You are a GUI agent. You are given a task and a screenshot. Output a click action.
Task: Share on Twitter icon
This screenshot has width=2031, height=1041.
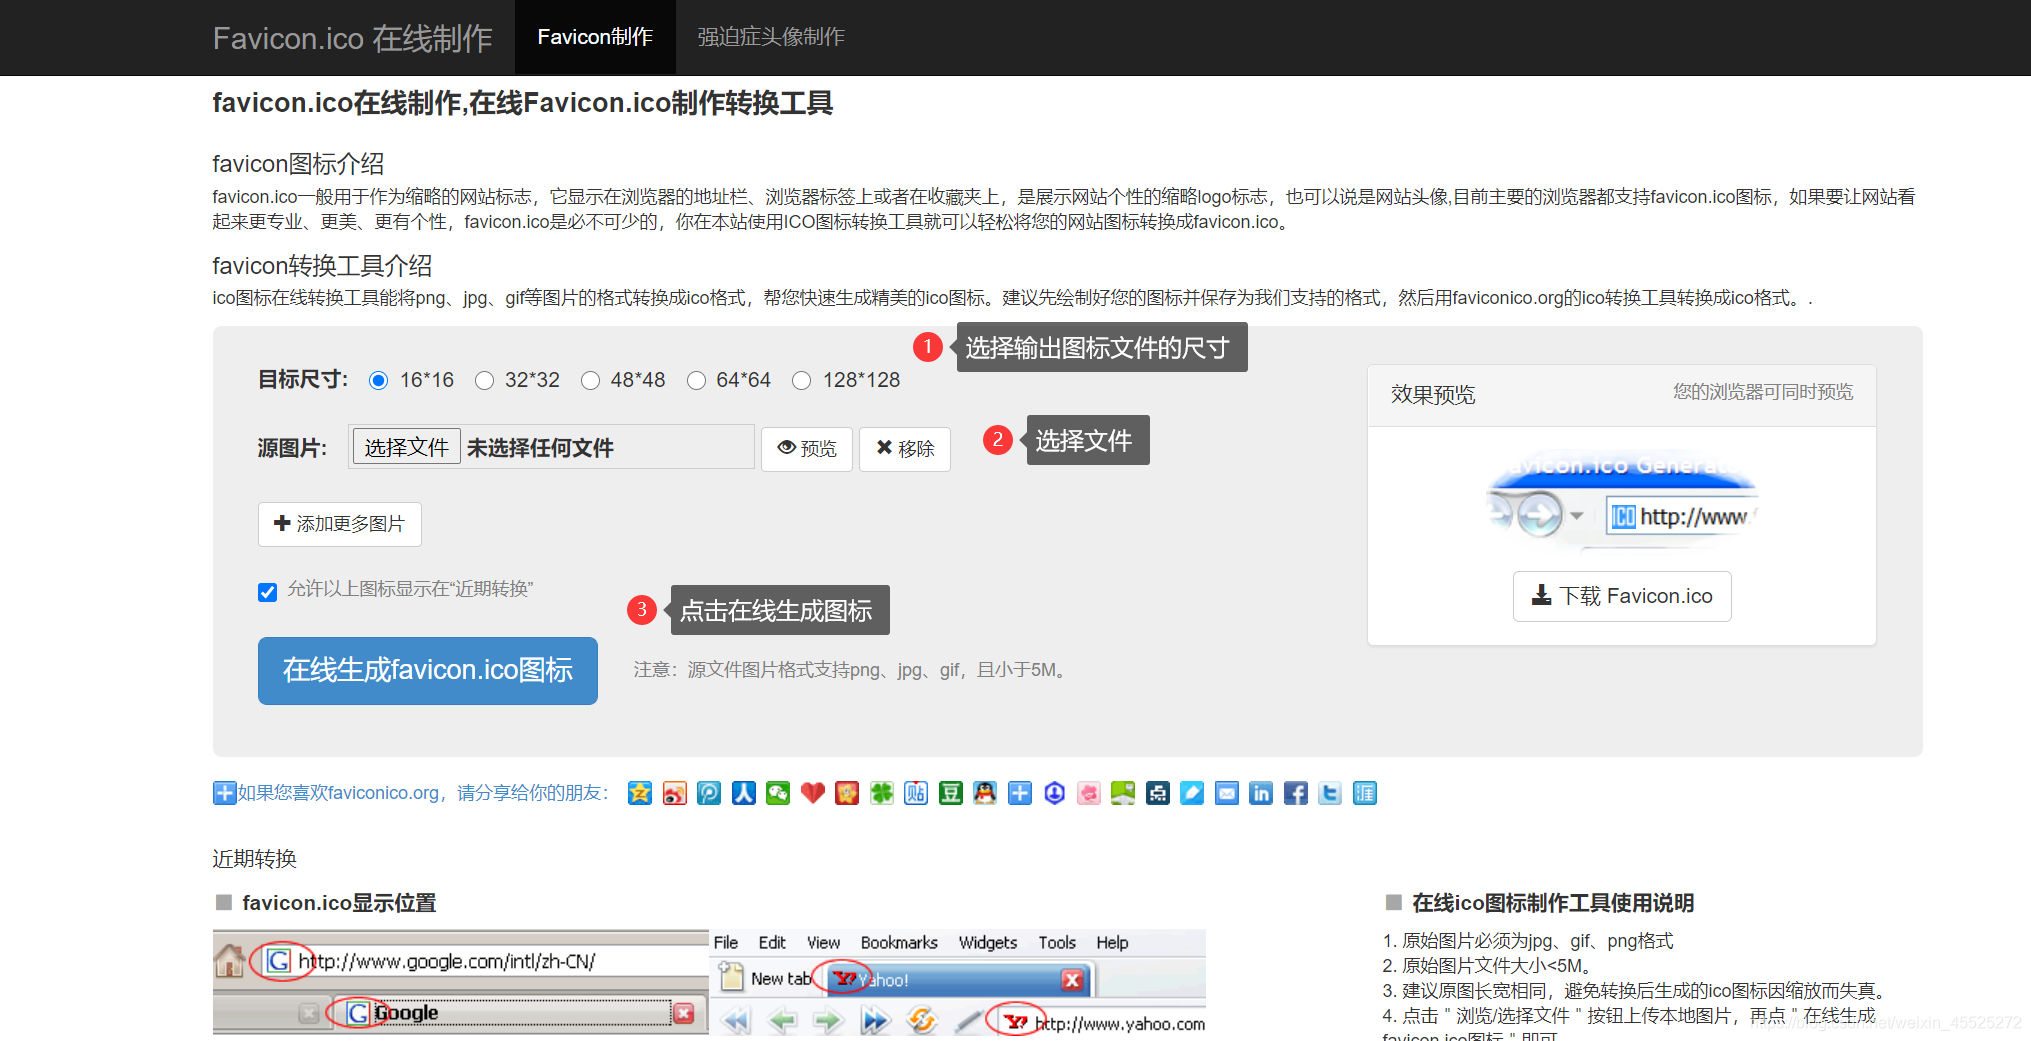point(1330,793)
